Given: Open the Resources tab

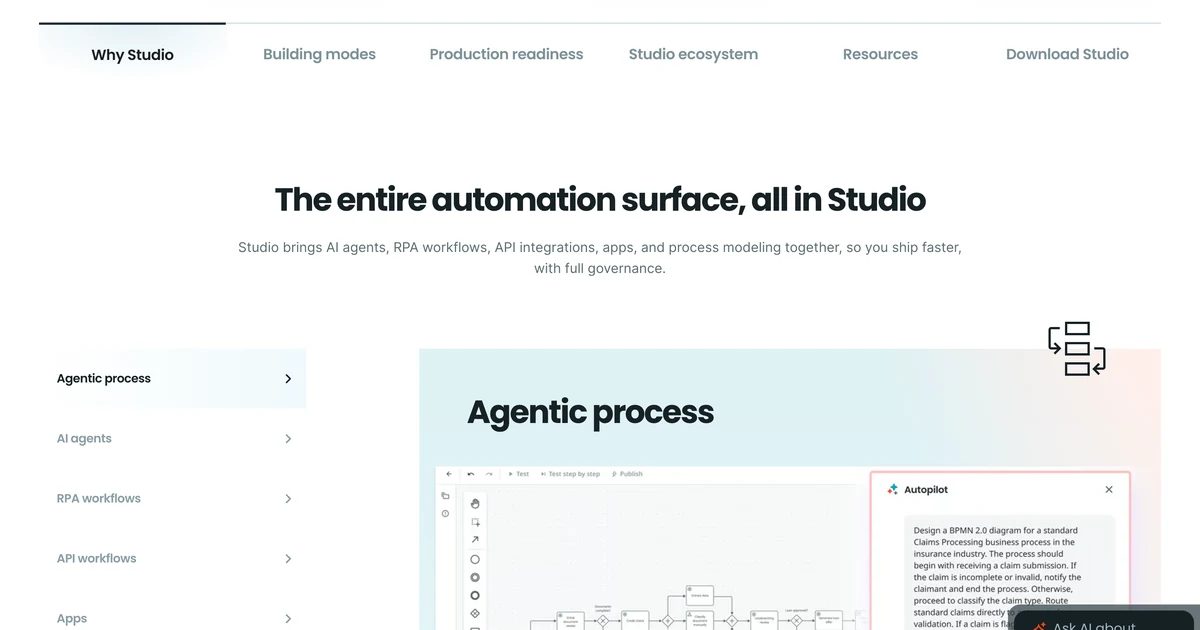Looking at the screenshot, I should click(880, 55).
